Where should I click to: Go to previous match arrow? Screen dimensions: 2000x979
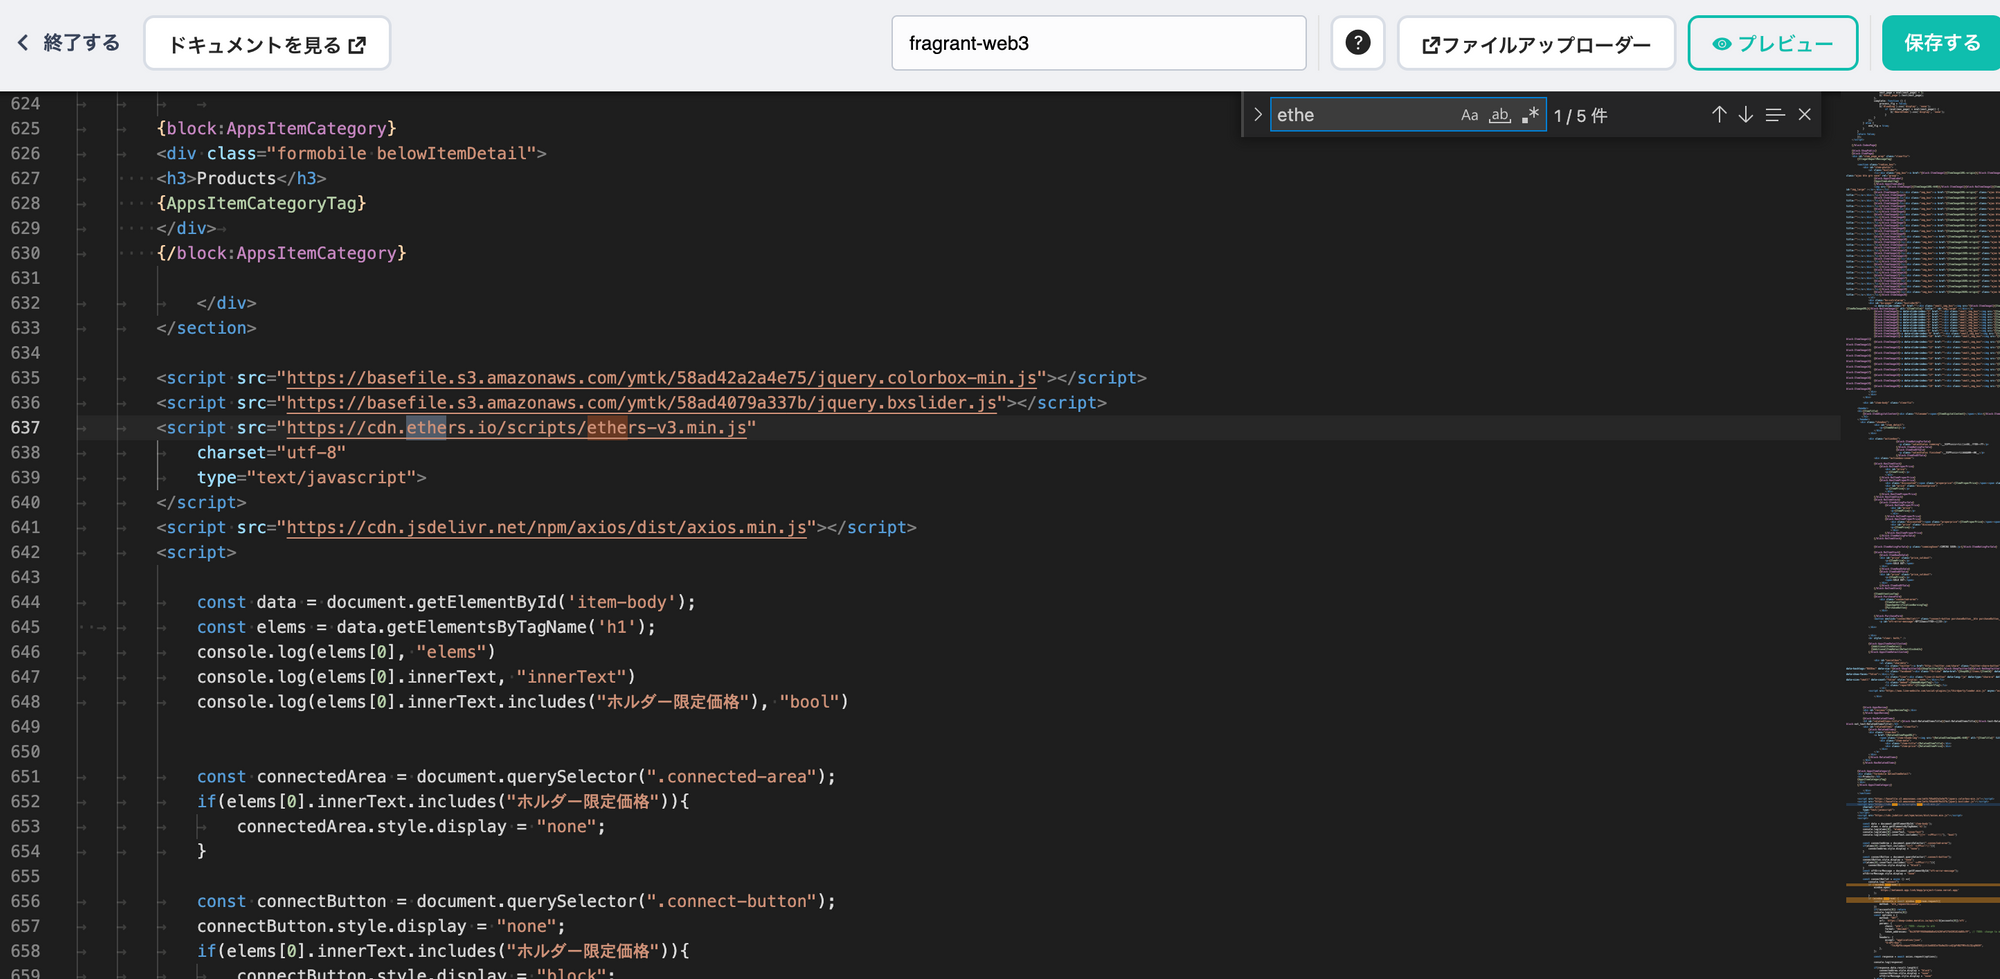pos(1718,115)
